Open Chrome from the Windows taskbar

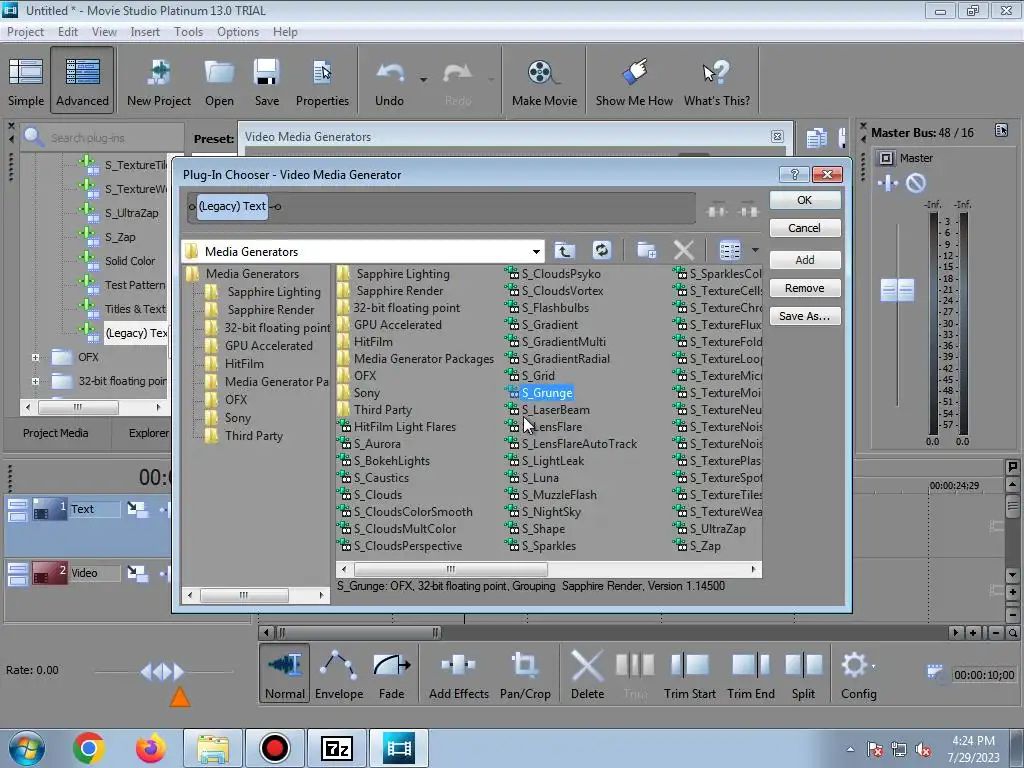tap(89, 748)
